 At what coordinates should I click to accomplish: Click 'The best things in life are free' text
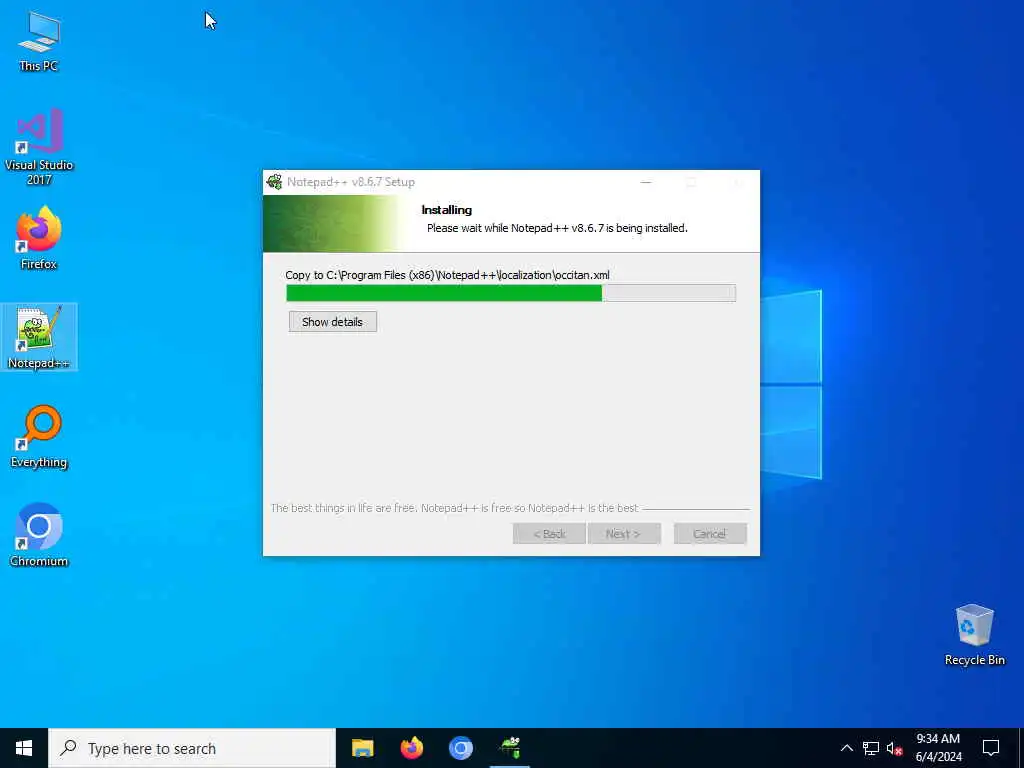point(454,507)
